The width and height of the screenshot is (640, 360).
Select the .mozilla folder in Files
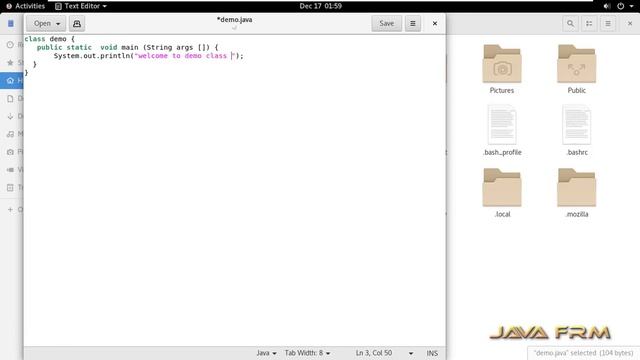[x=576, y=193]
